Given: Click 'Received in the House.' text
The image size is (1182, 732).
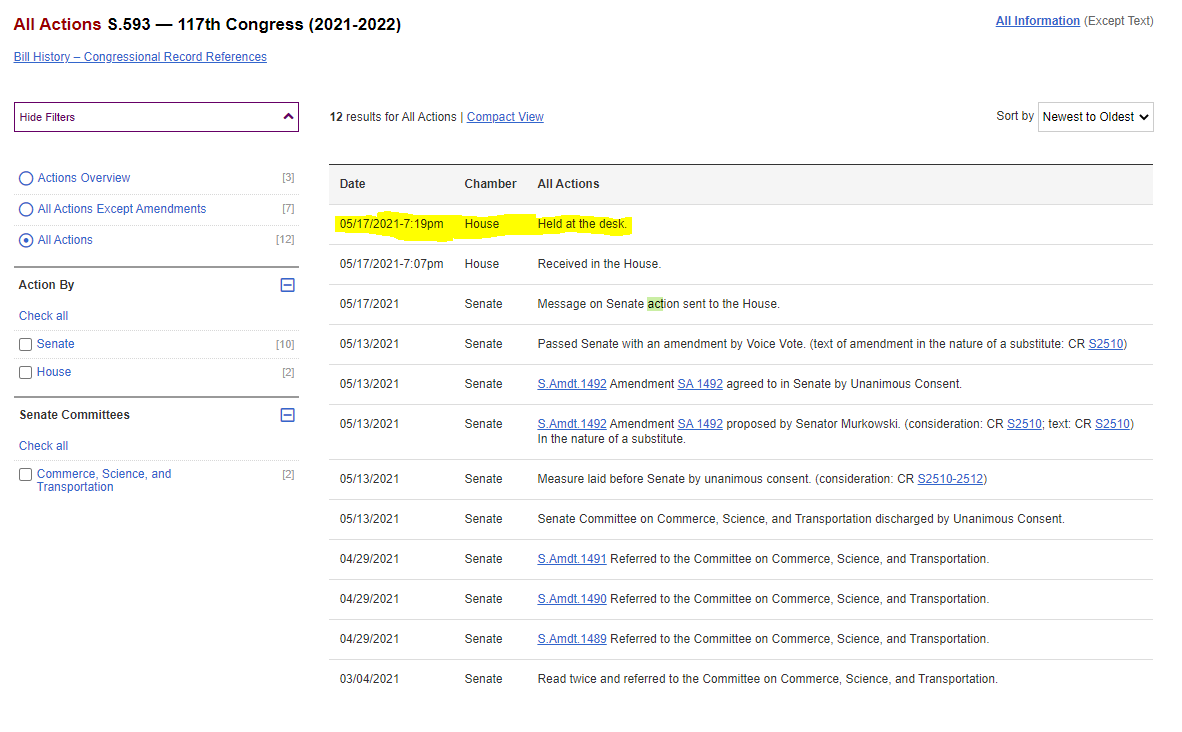Looking at the screenshot, I should coord(599,264).
